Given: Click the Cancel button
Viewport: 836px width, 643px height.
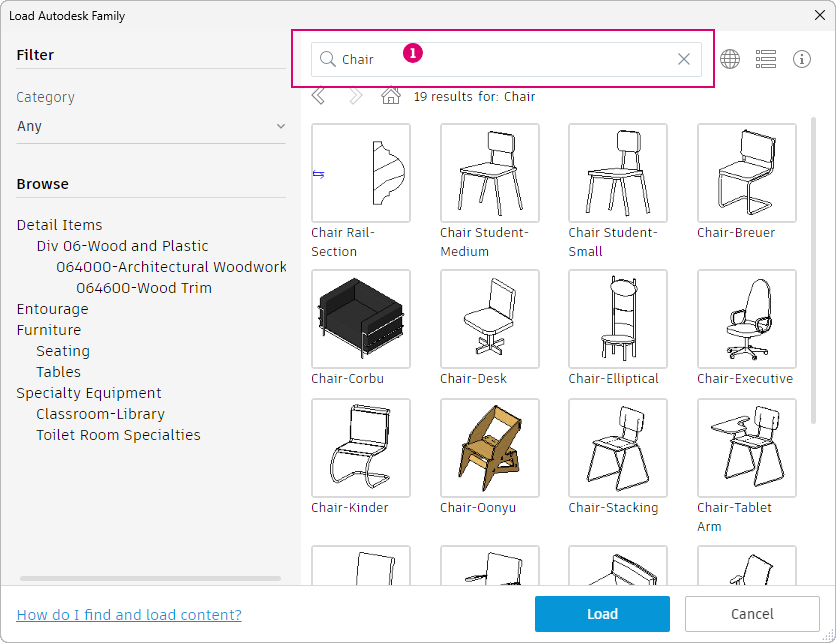Looking at the screenshot, I should (752, 614).
